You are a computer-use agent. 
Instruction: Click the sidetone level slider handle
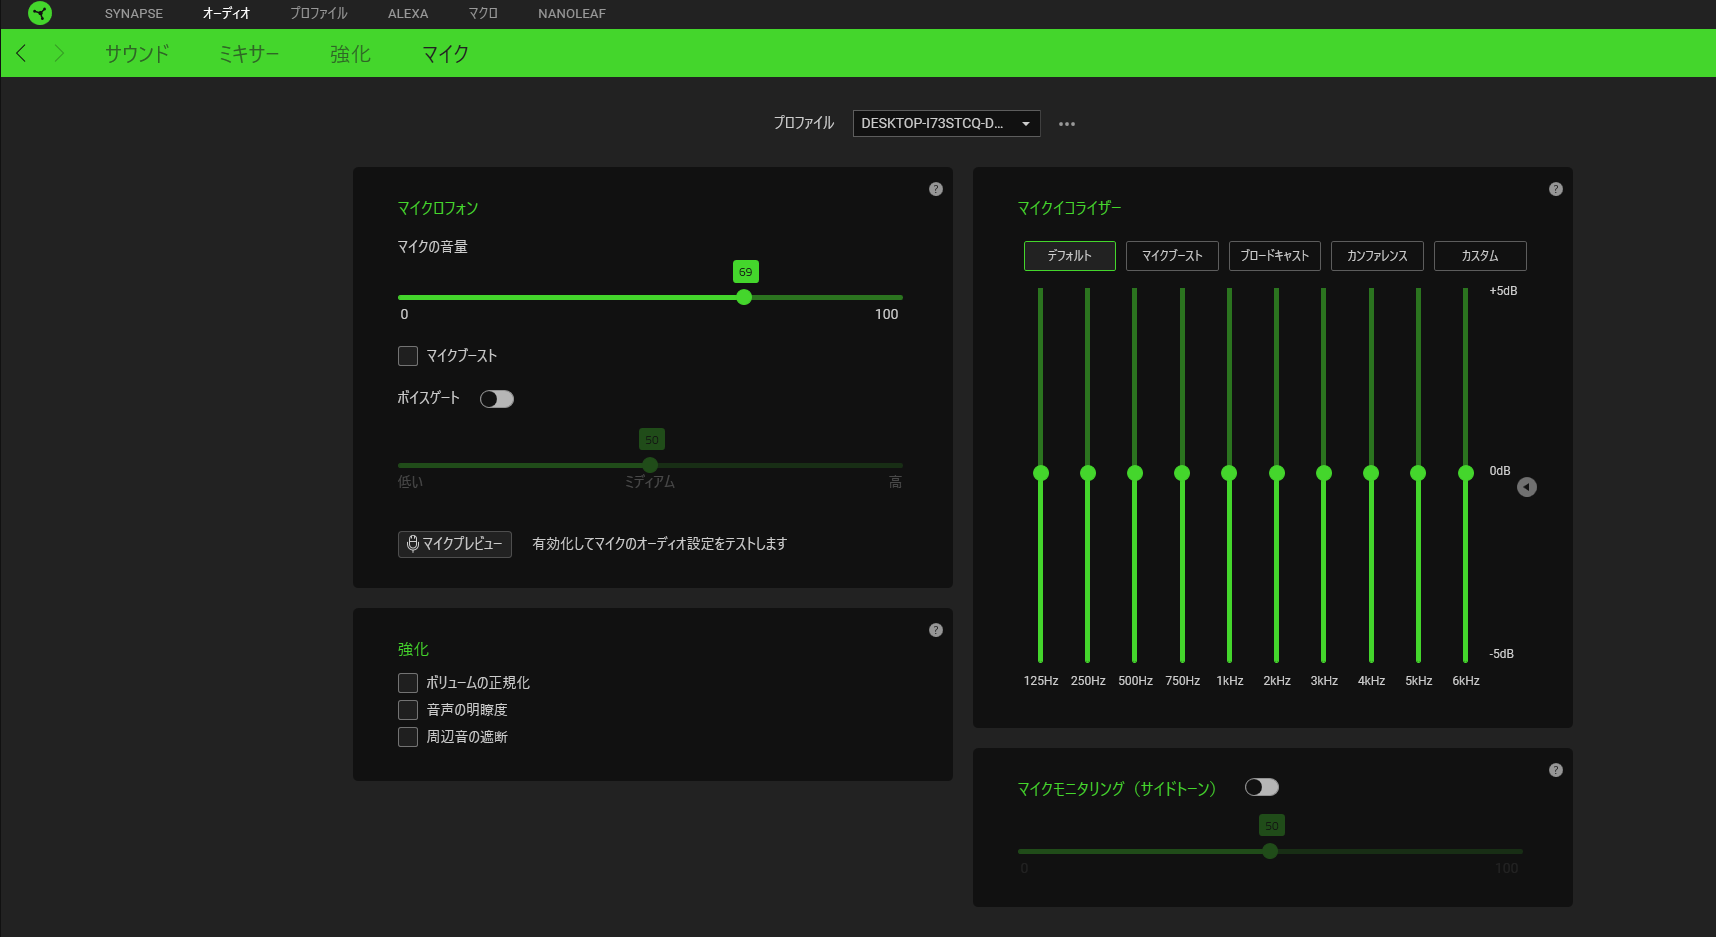pos(1270,851)
